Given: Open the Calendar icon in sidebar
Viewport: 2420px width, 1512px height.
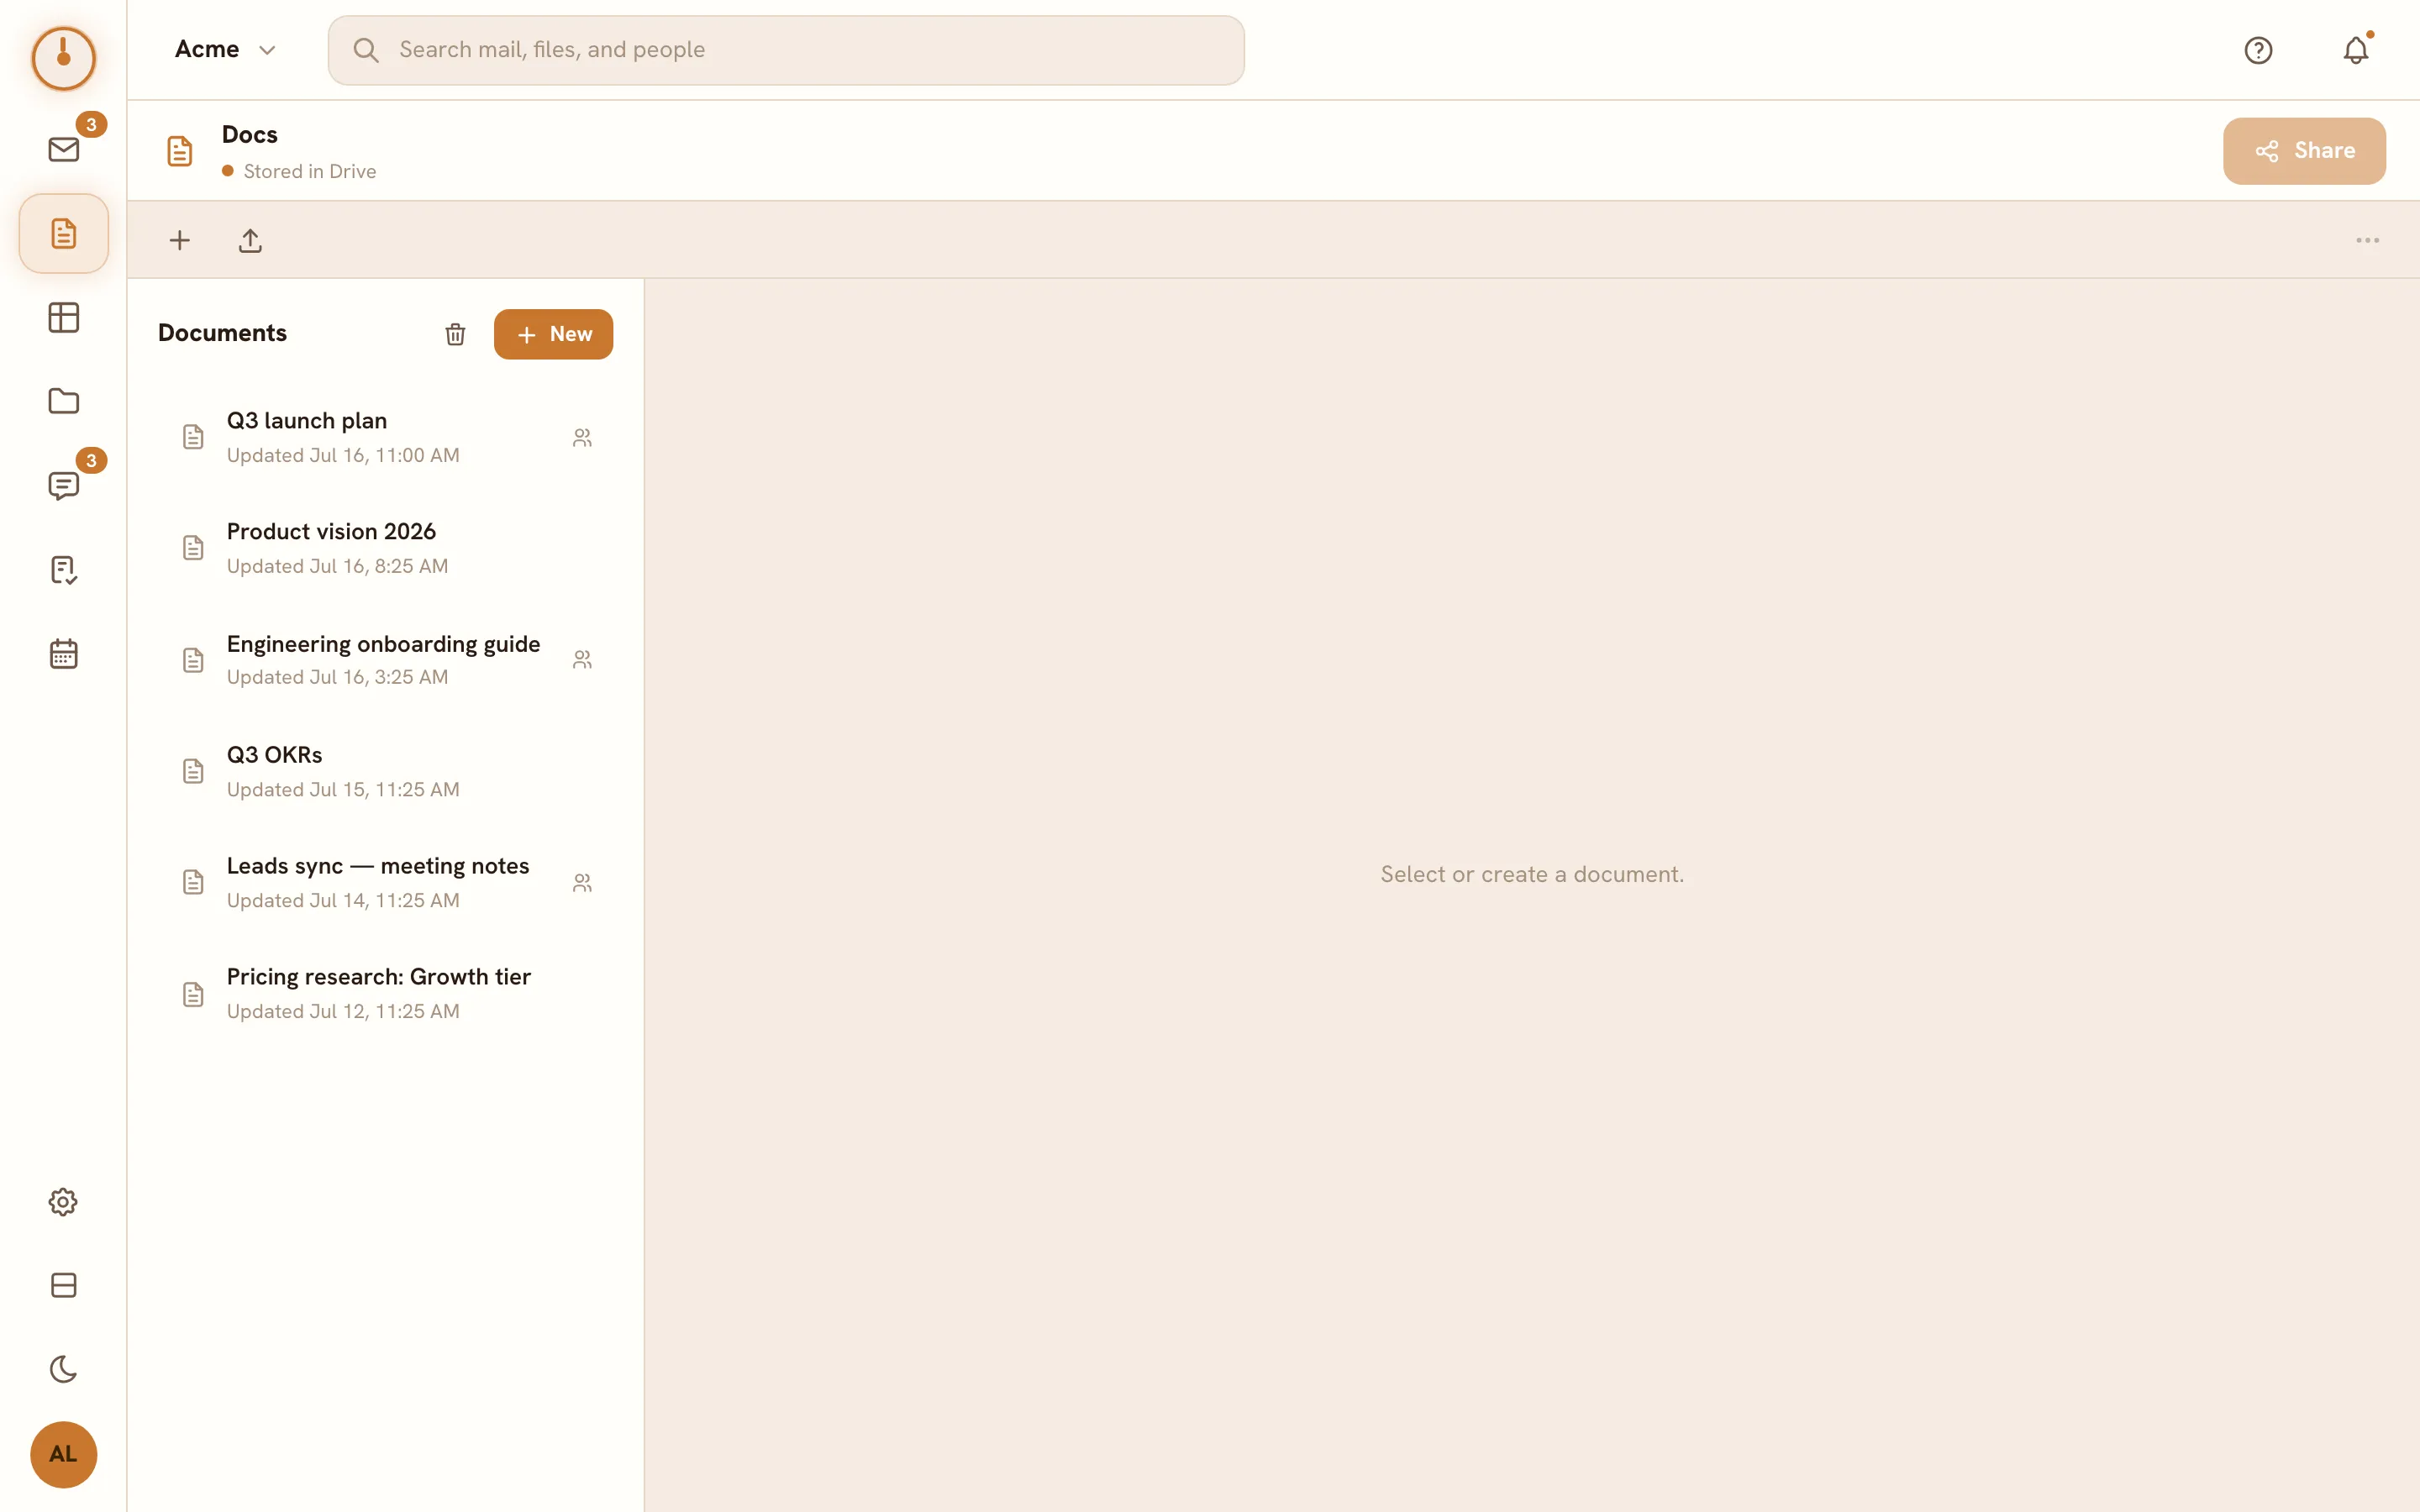Looking at the screenshot, I should click(x=64, y=654).
